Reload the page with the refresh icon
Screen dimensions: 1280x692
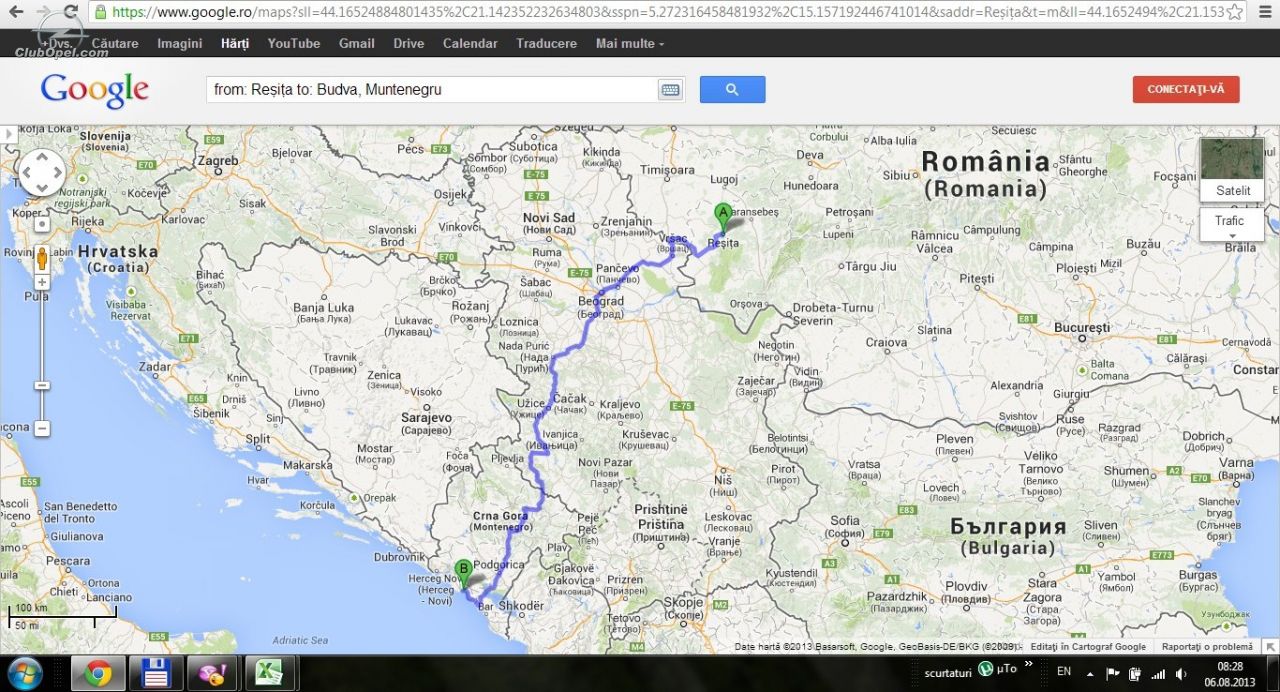pyautogui.click(x=70, y=11)
